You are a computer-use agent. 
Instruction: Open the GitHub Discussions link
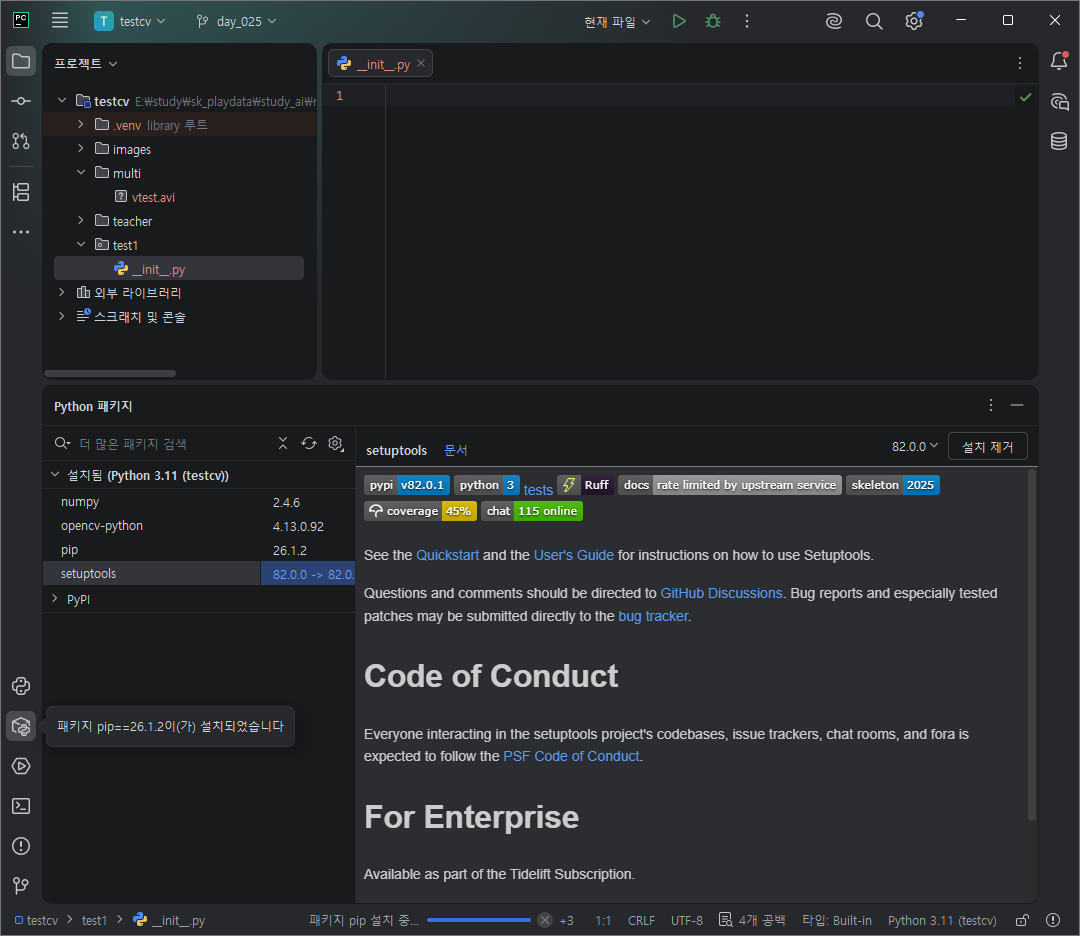(x=721, y=593)
